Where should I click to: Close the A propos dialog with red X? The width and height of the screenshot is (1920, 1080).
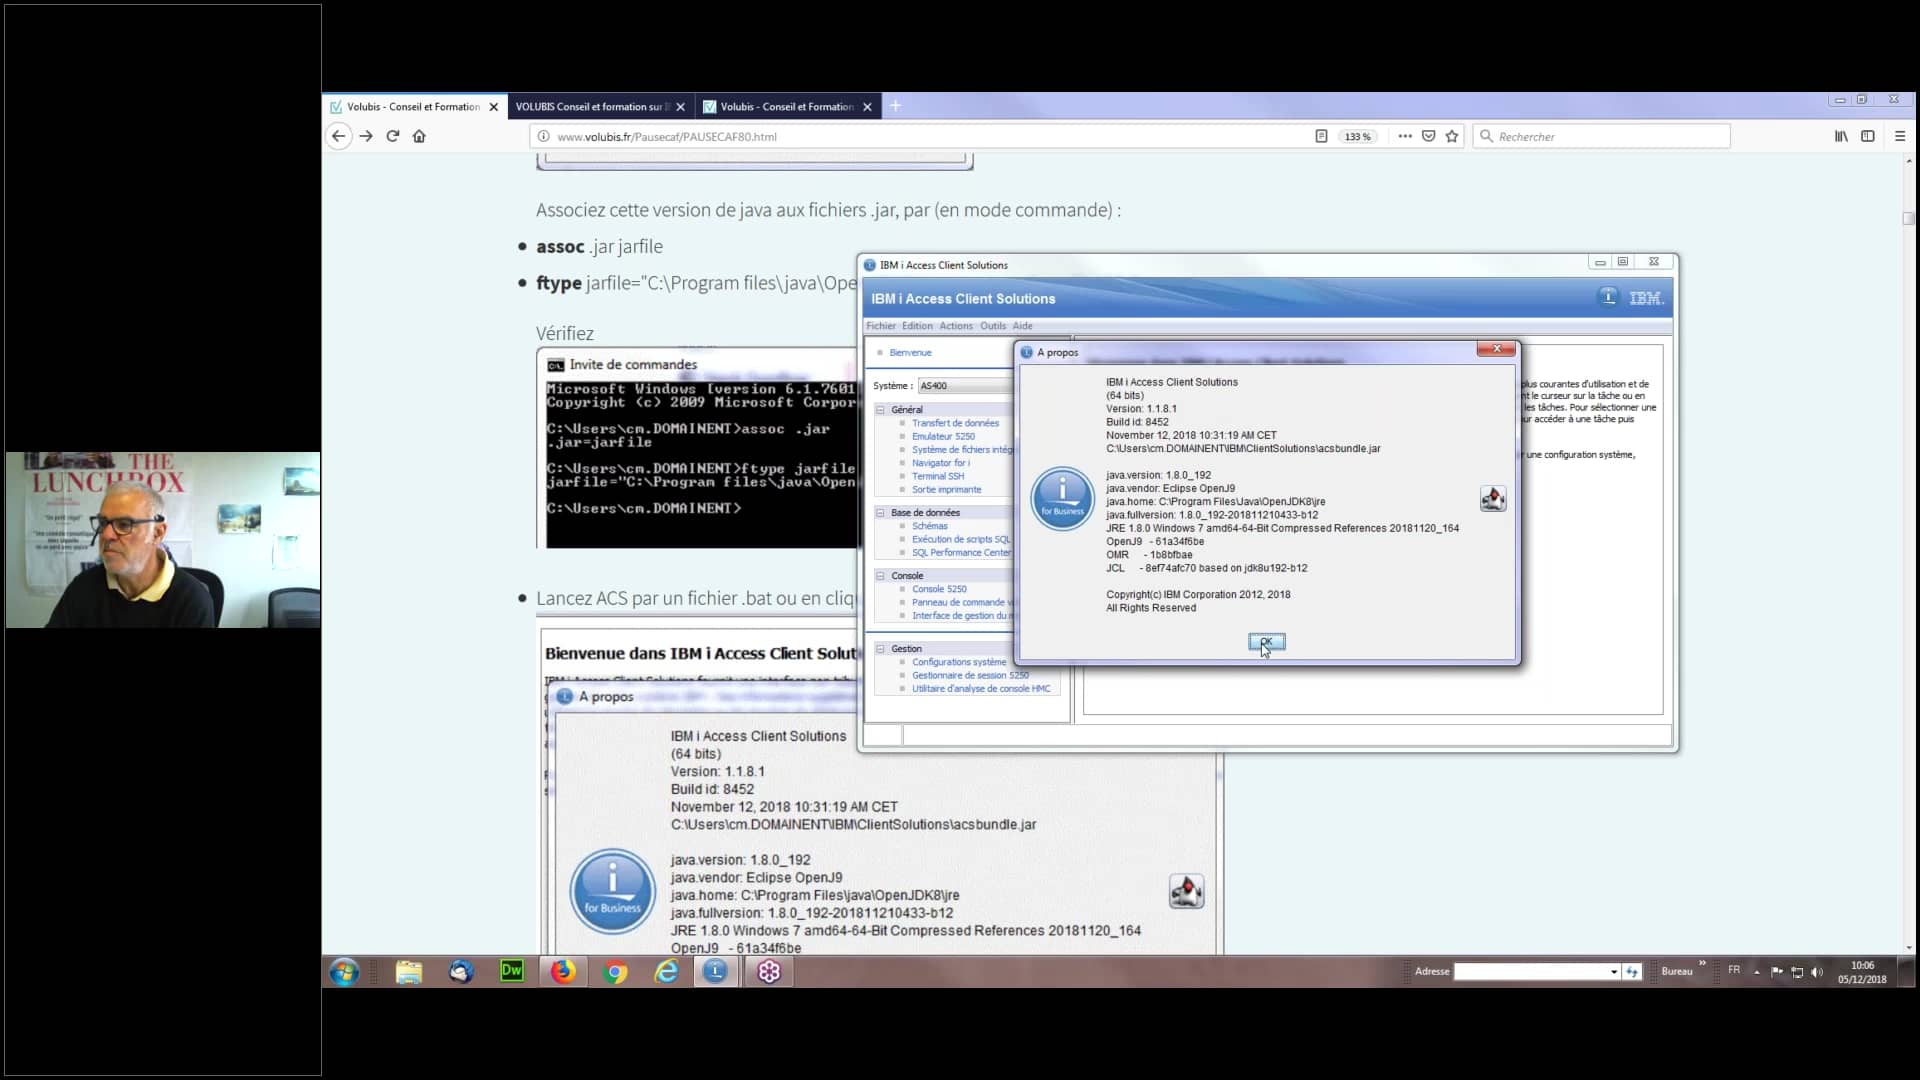pos(1496,349)
